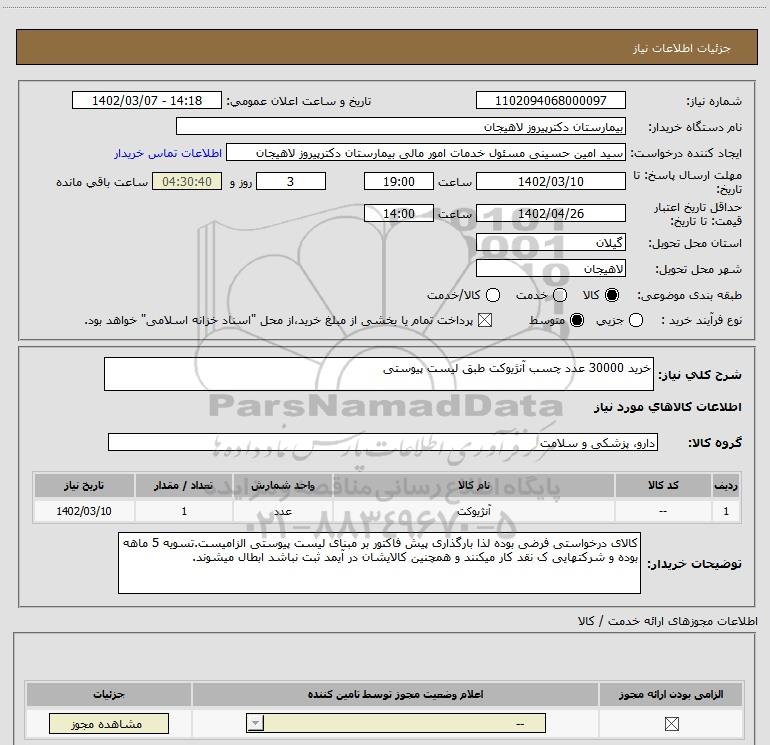Viewport: 770px width, 745px height.
Task: Click the شماره نیاز field 1102094068000097
Action: coord(550,100)
